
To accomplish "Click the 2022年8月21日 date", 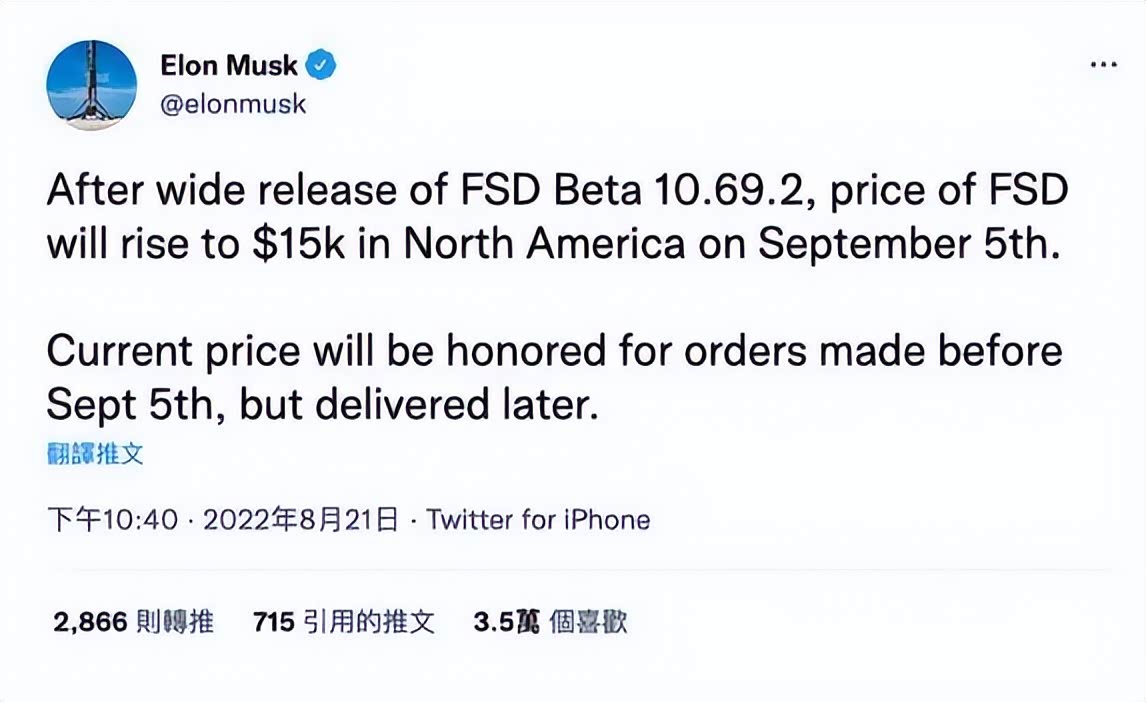I will coord(300,520).
